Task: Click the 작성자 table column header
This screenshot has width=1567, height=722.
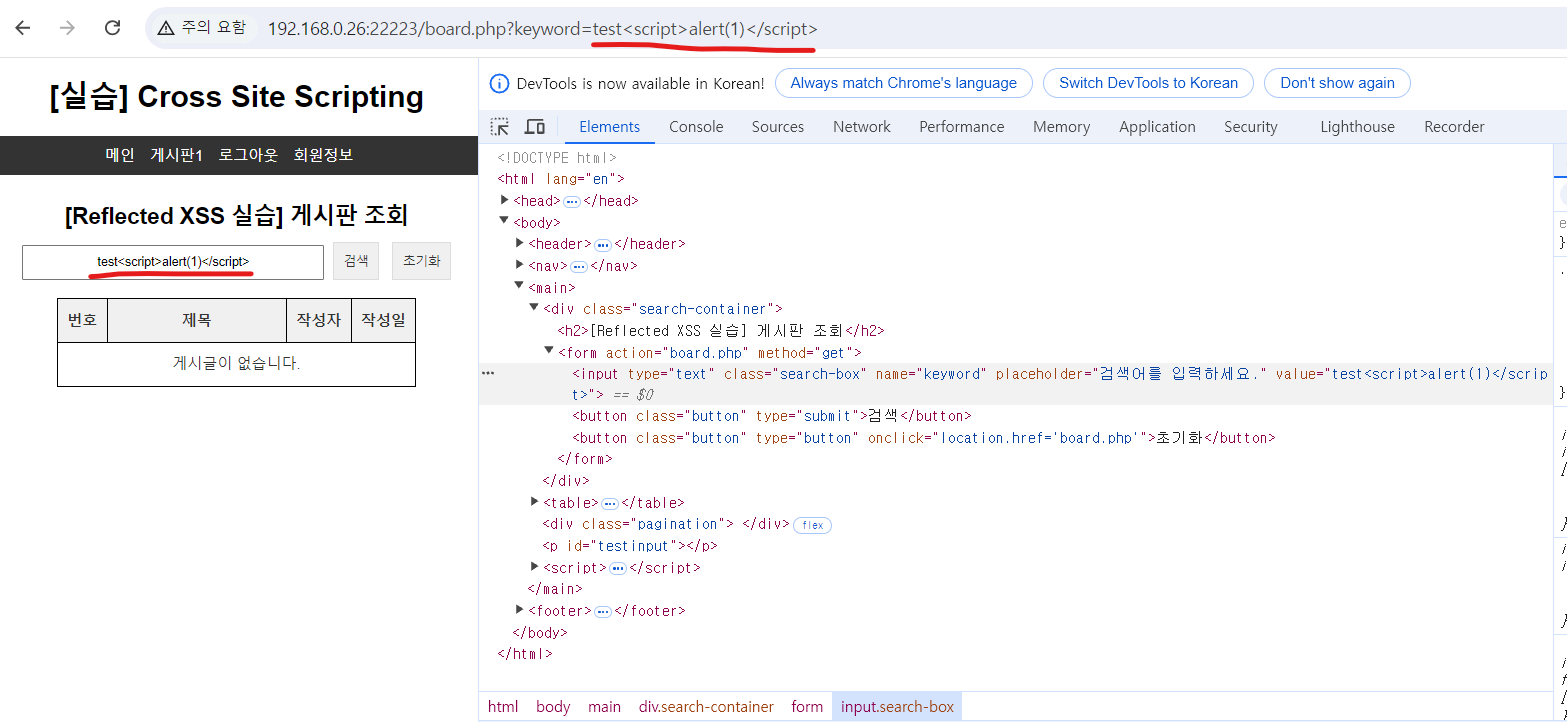Action: coord(319,320)
